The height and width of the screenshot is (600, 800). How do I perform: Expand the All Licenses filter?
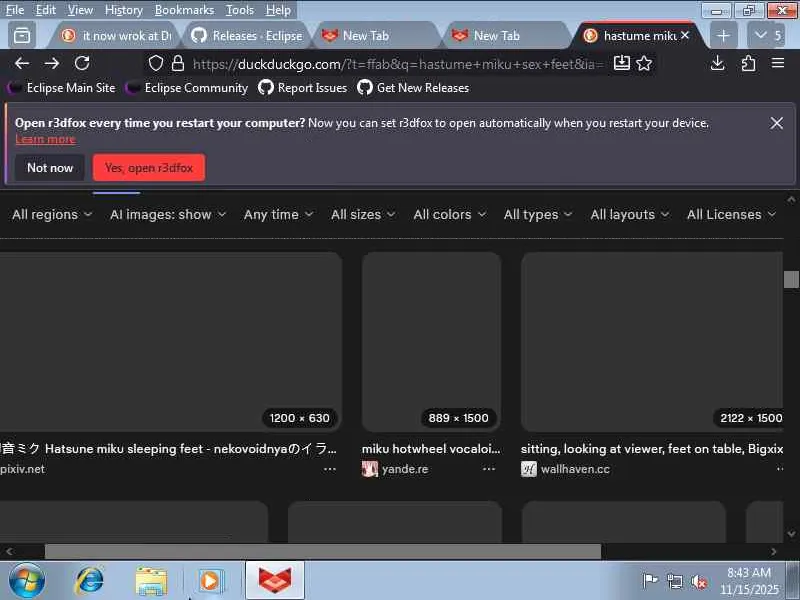click(731, 215)
